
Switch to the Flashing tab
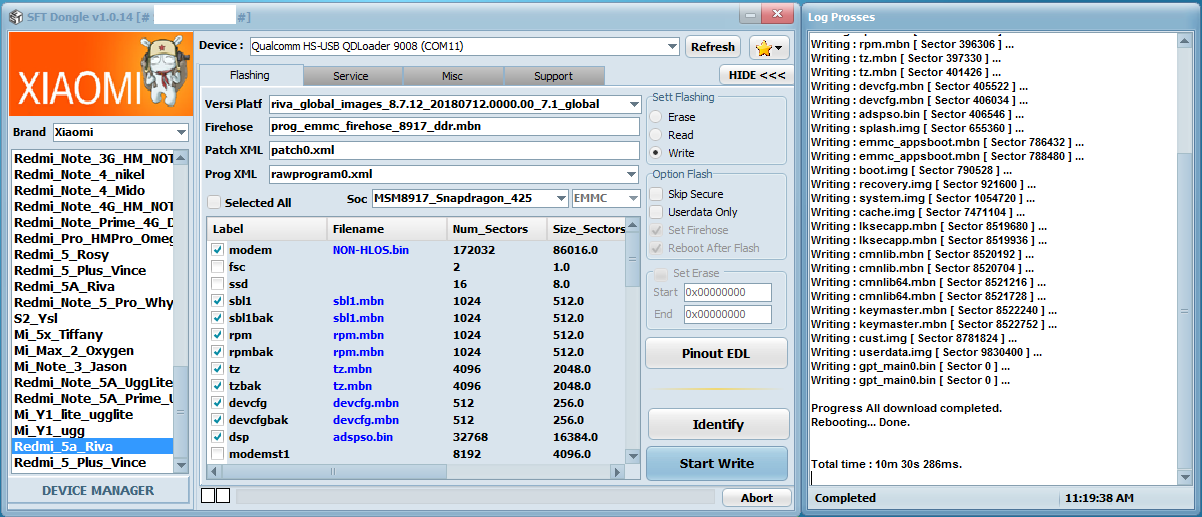click(250, 75)
